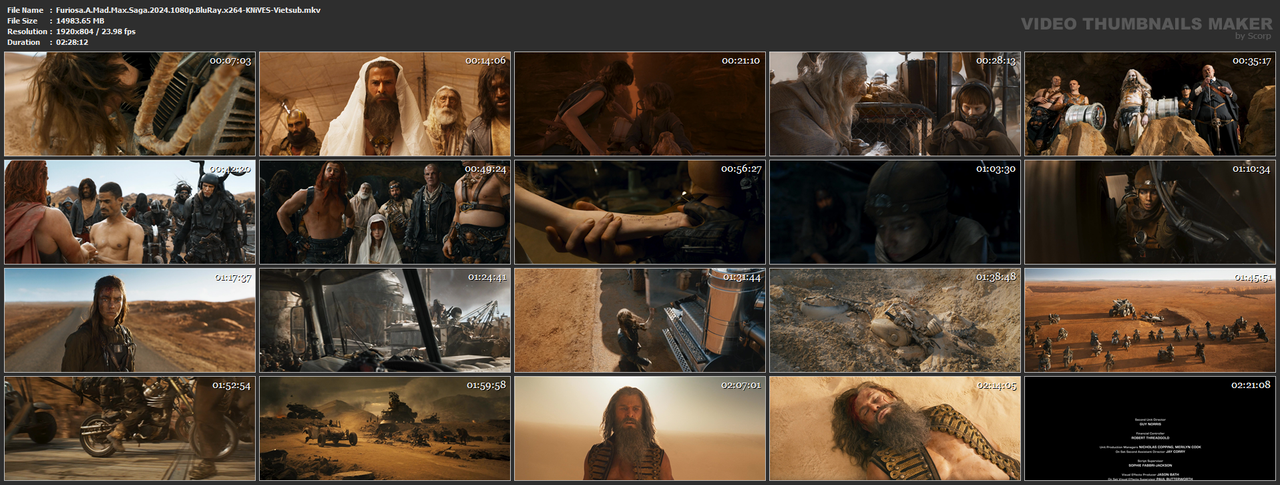Select the motorcycle frame at 01:52:54

[x=130, y=428]
